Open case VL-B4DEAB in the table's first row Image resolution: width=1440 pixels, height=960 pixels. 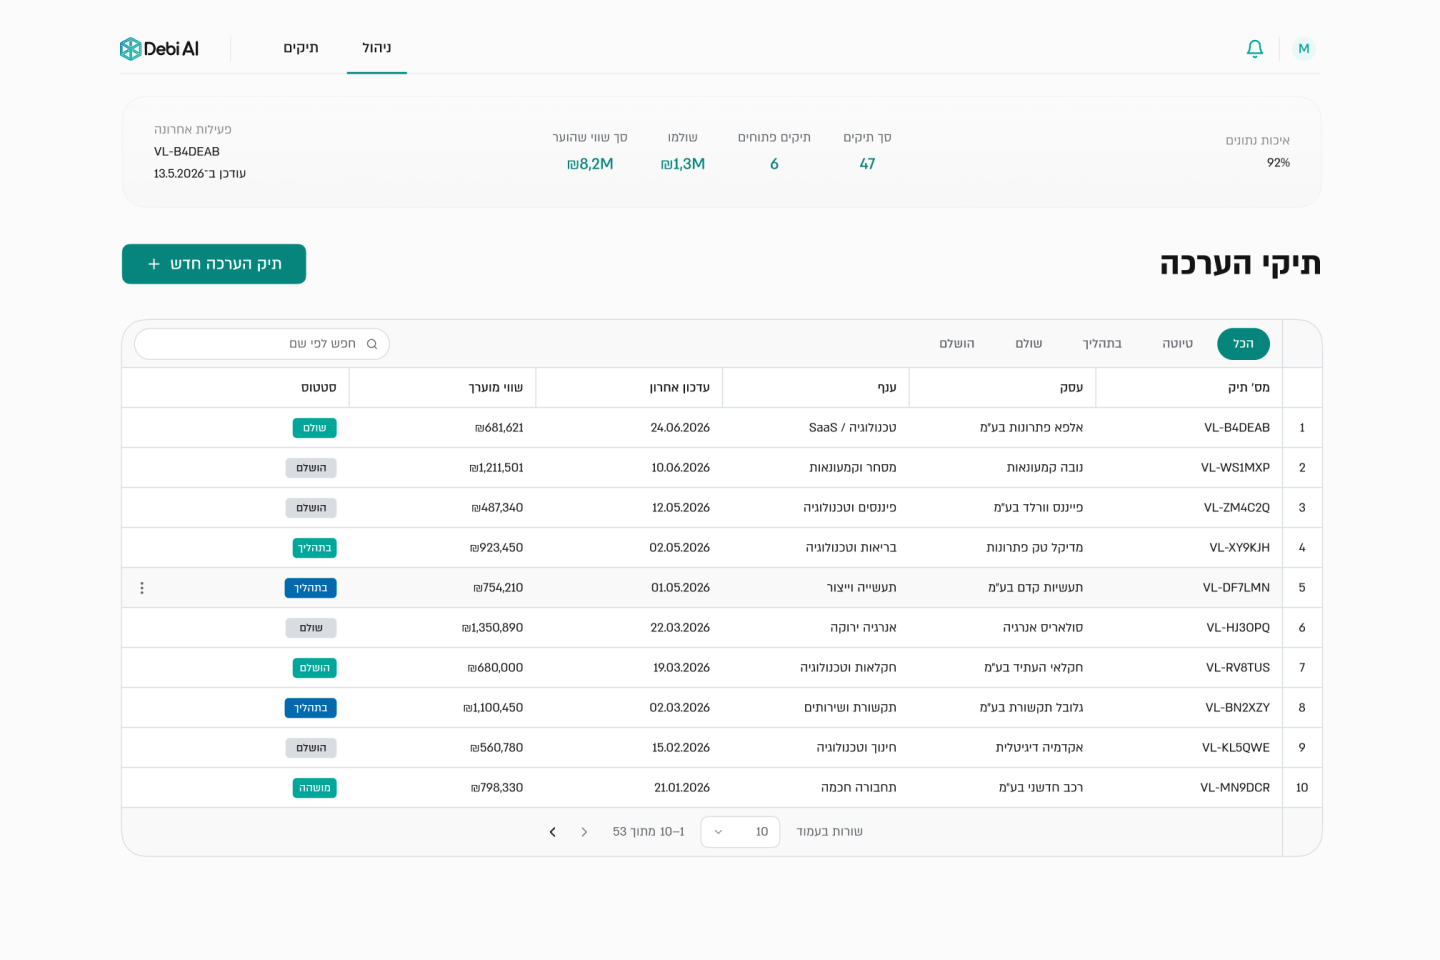coord(1237,428)
